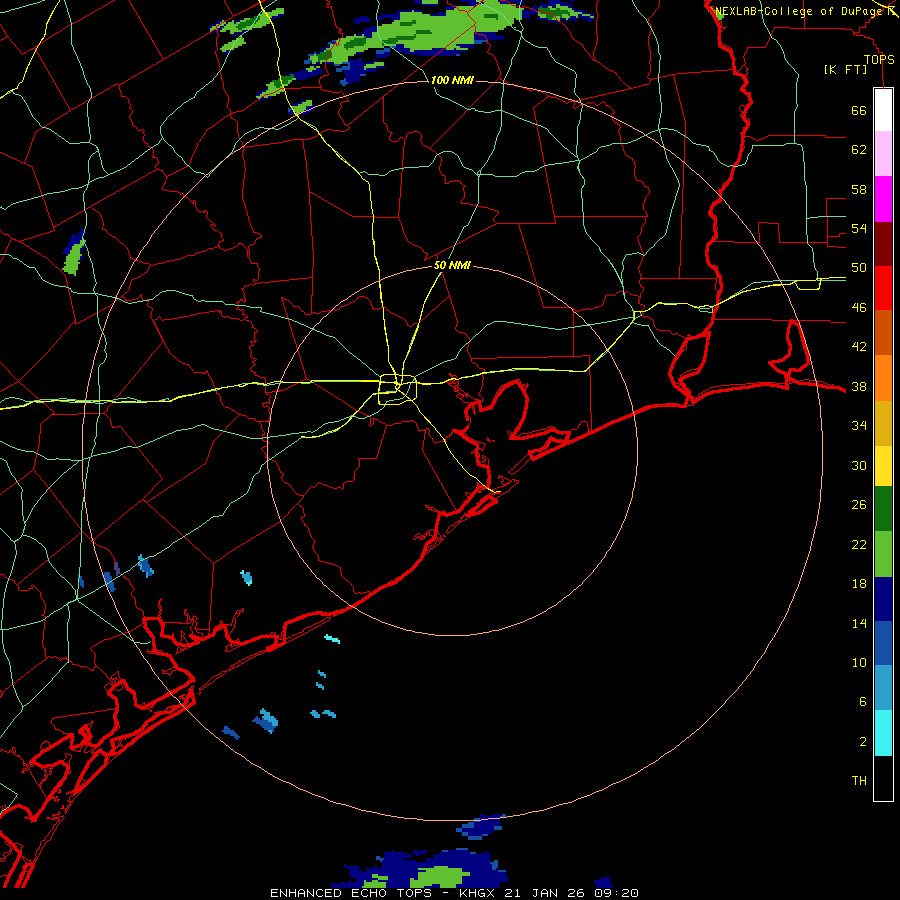The image size is (900, 900).
Task: Click the legend value '42'
Action: coord(859,347)
